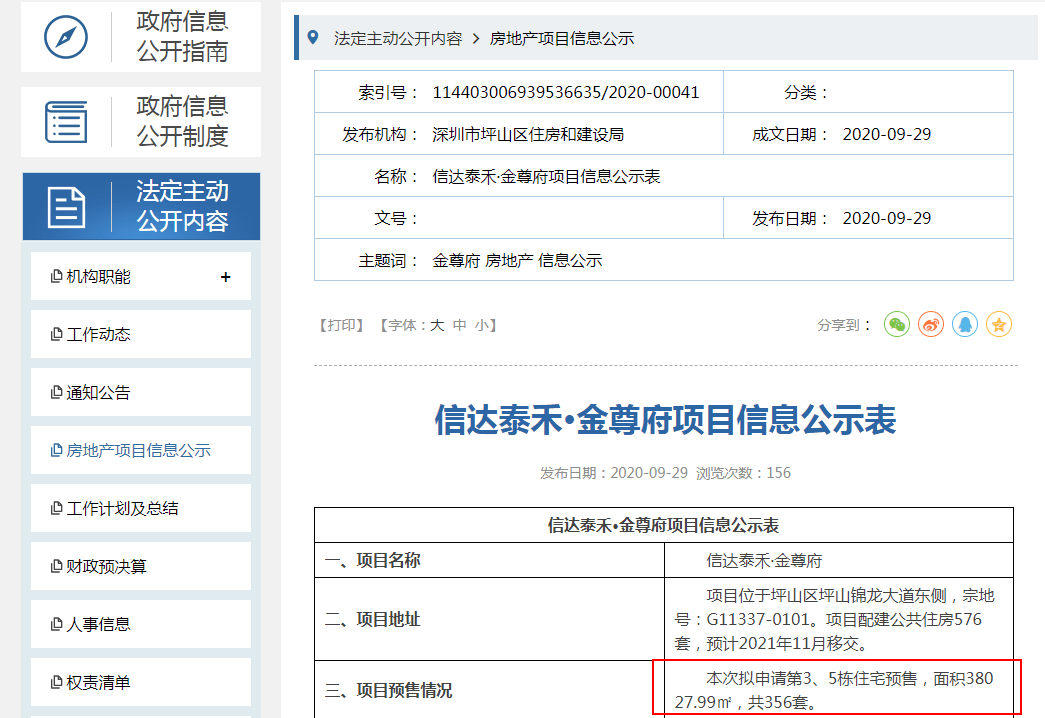1045x718 pixels.
Task: Click project name cell 信达泰禾·金尊府
Action: [x=764, y=561]
